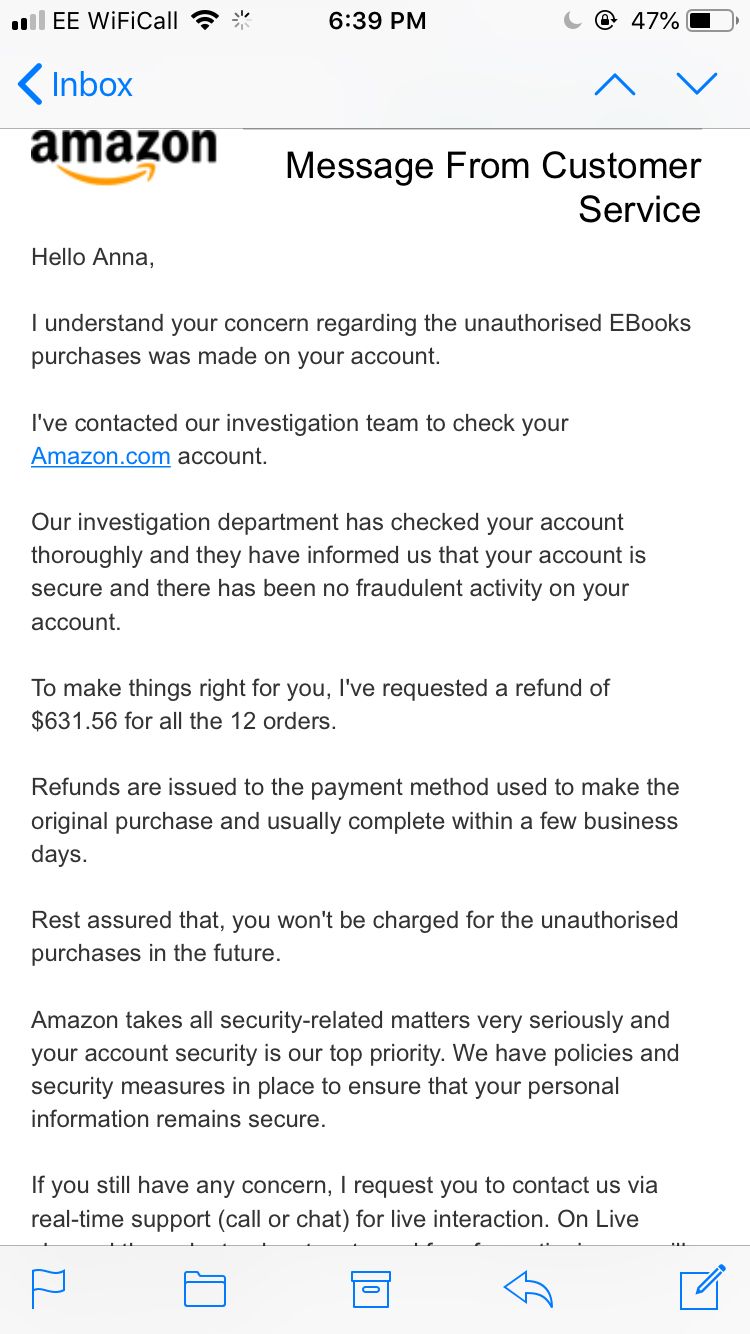Tap the Wi-Fi signal icon in status bar
The height and width of the screenshot is (1334, 750).
(205, 21)
